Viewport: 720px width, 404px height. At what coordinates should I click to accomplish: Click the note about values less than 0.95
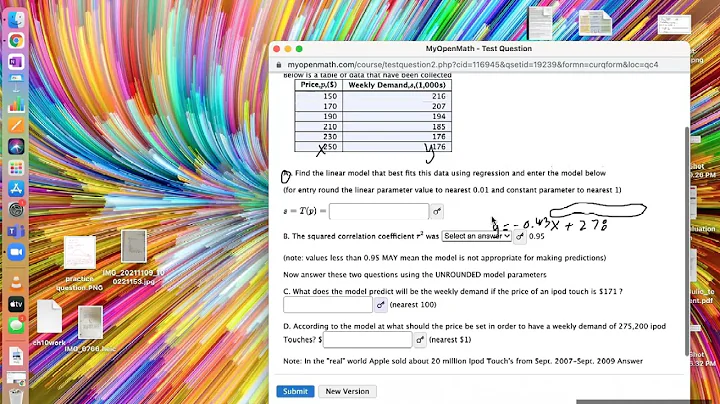coord(444,258)
